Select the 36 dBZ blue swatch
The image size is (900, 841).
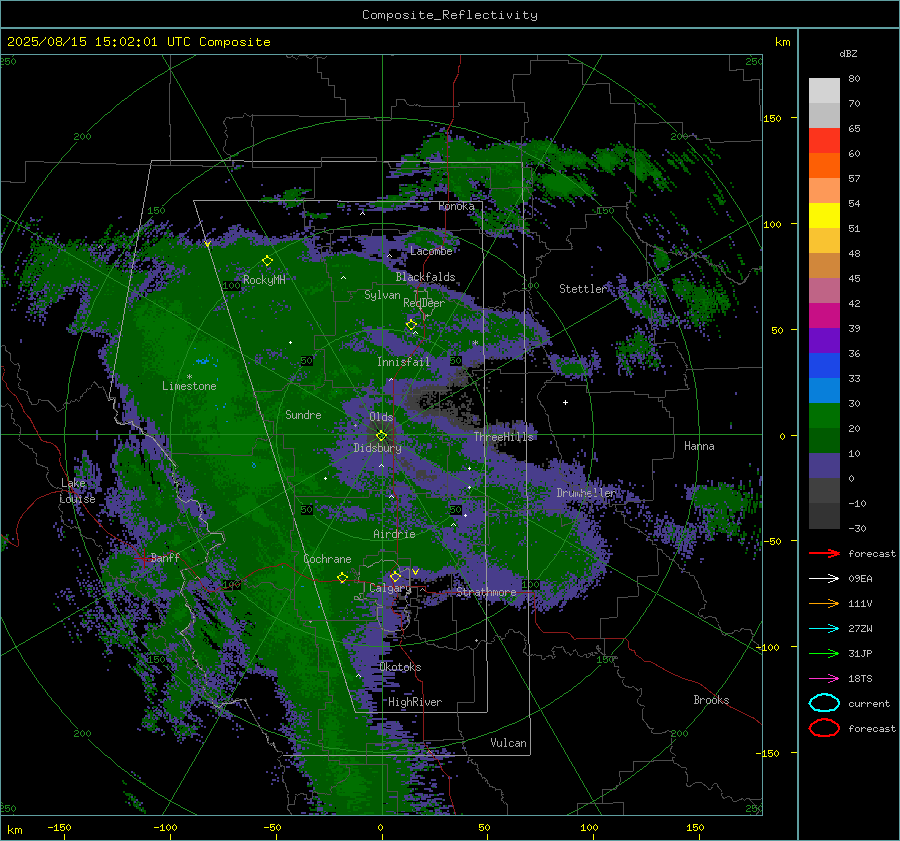(x=824, y=365)
